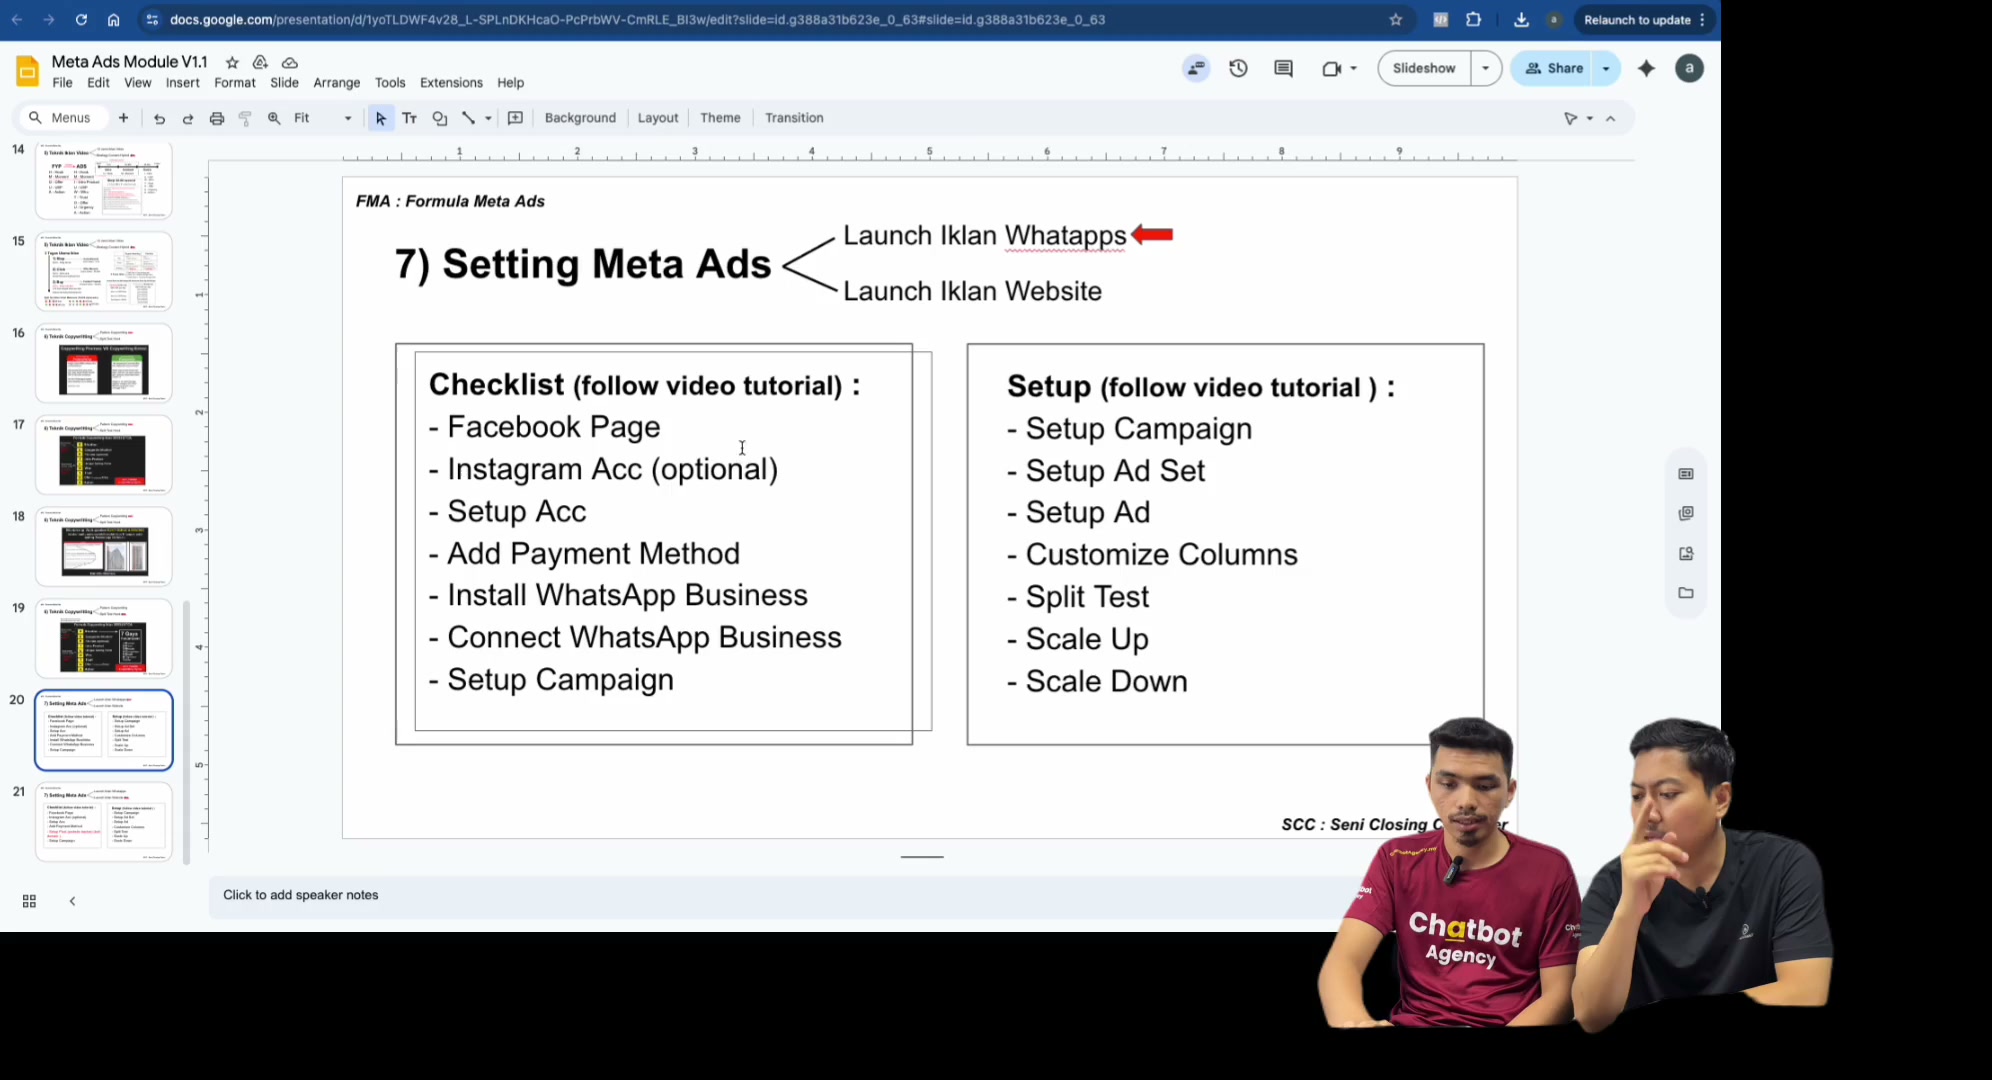This screenshot has width=1992, height=1080.
Task: Select the Text box tool
Action: [409, 118]
